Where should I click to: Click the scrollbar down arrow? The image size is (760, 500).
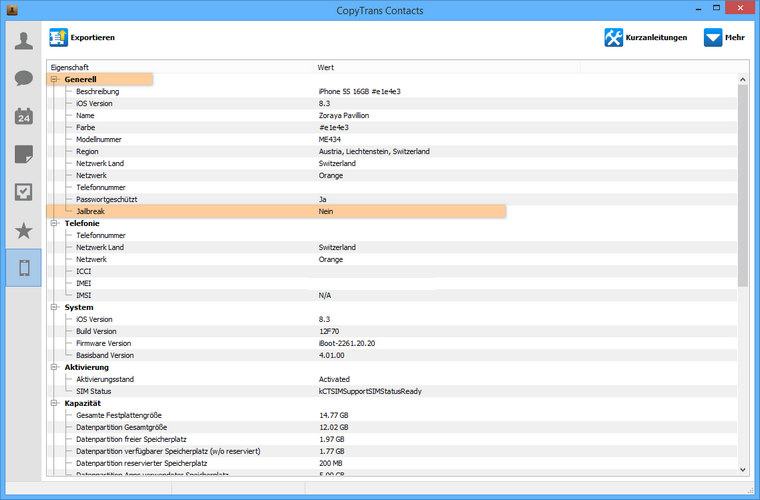(743, 469)
